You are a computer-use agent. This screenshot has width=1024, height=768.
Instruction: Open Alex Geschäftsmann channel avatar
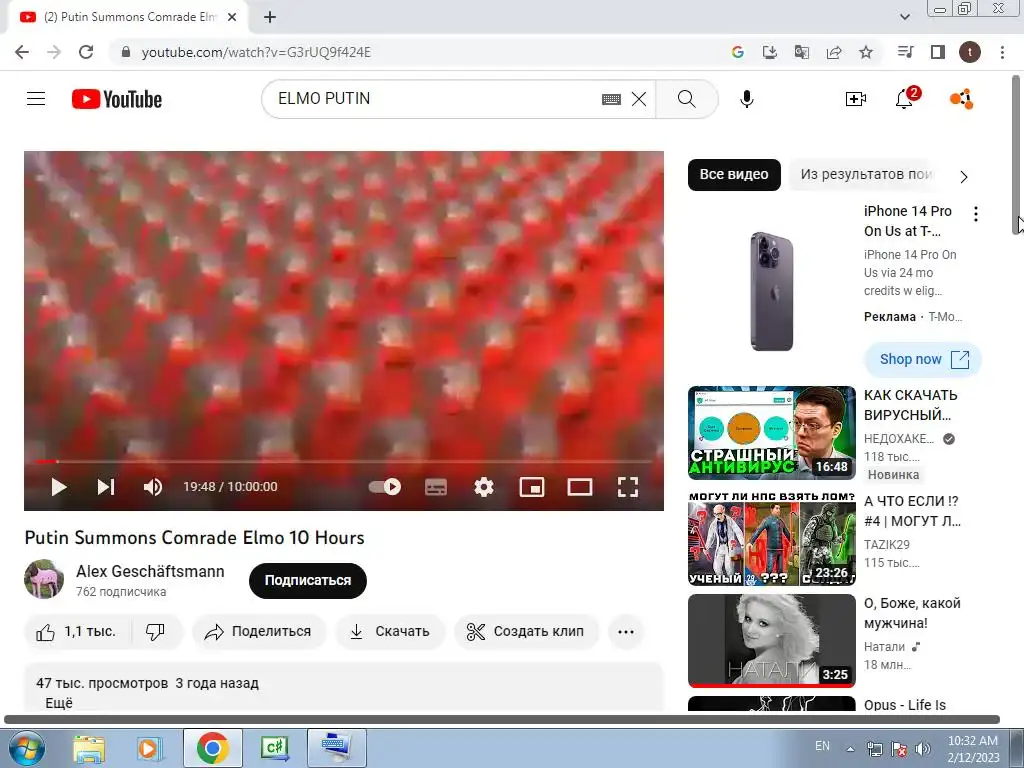(x=44, y=579)
